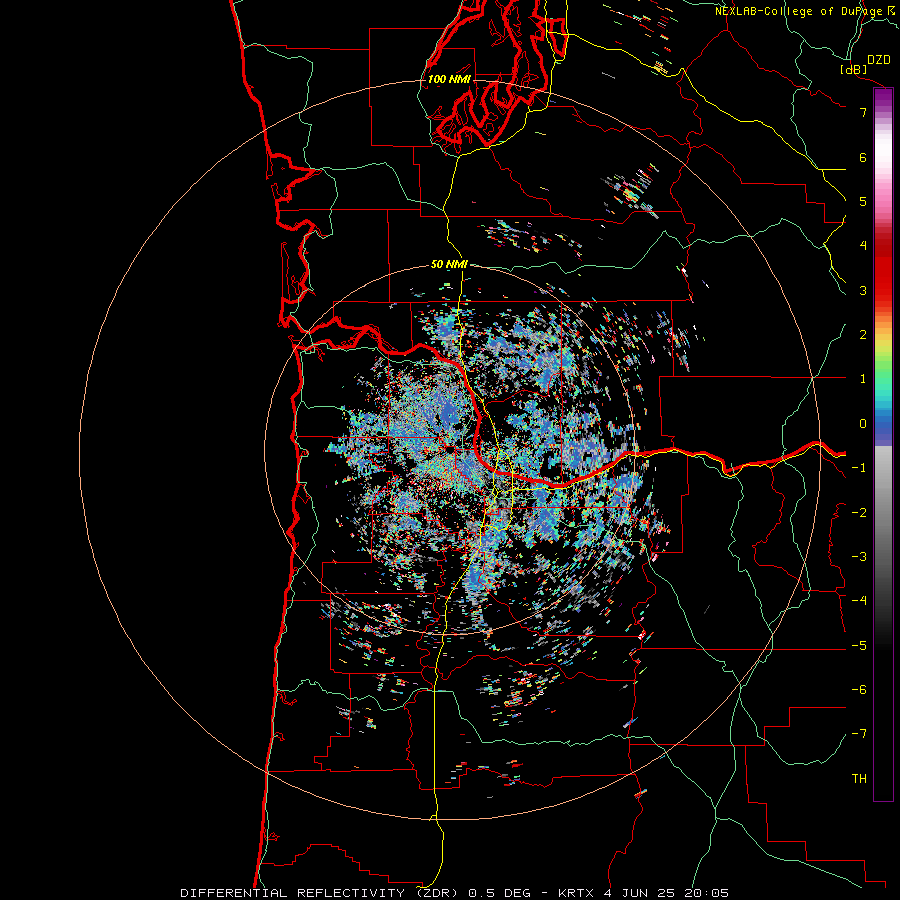Click the KRTX 4 JUN 25 20:05 timestamp

tap(641, 893)
